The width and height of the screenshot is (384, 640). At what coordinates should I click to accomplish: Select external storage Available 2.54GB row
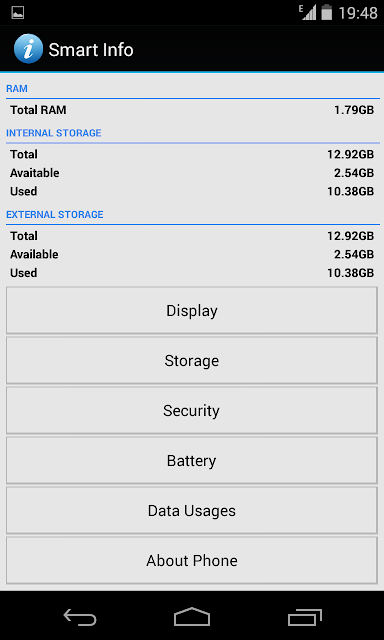[192, 254]
